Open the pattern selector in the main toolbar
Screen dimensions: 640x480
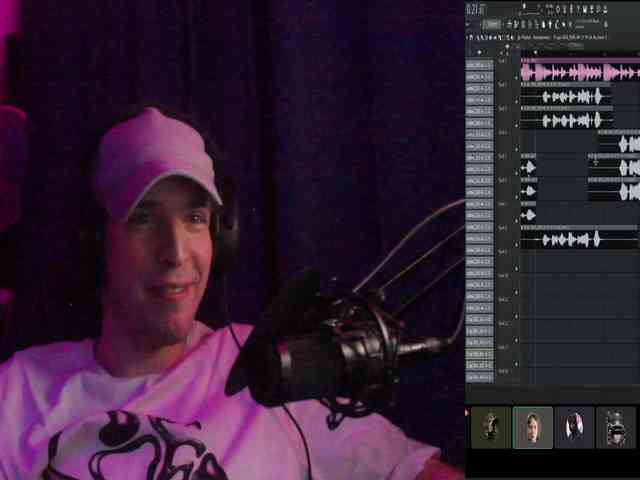click(492, 23)
